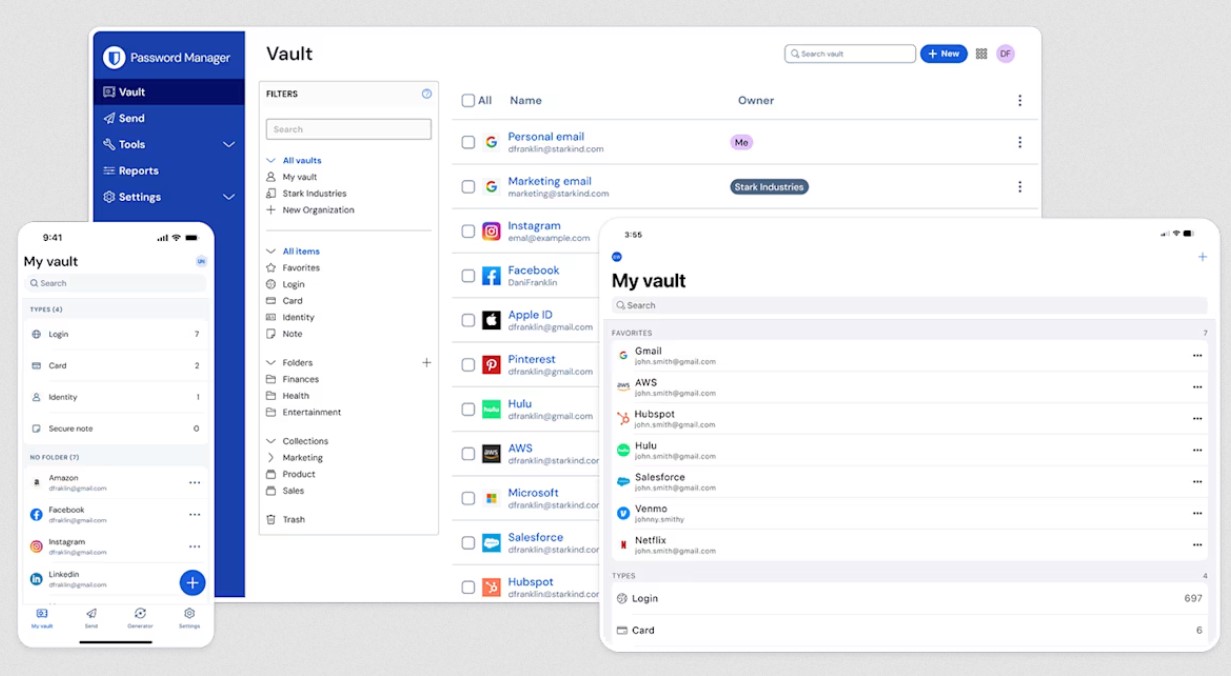Open the Generator tab on phone

[140, 617]
